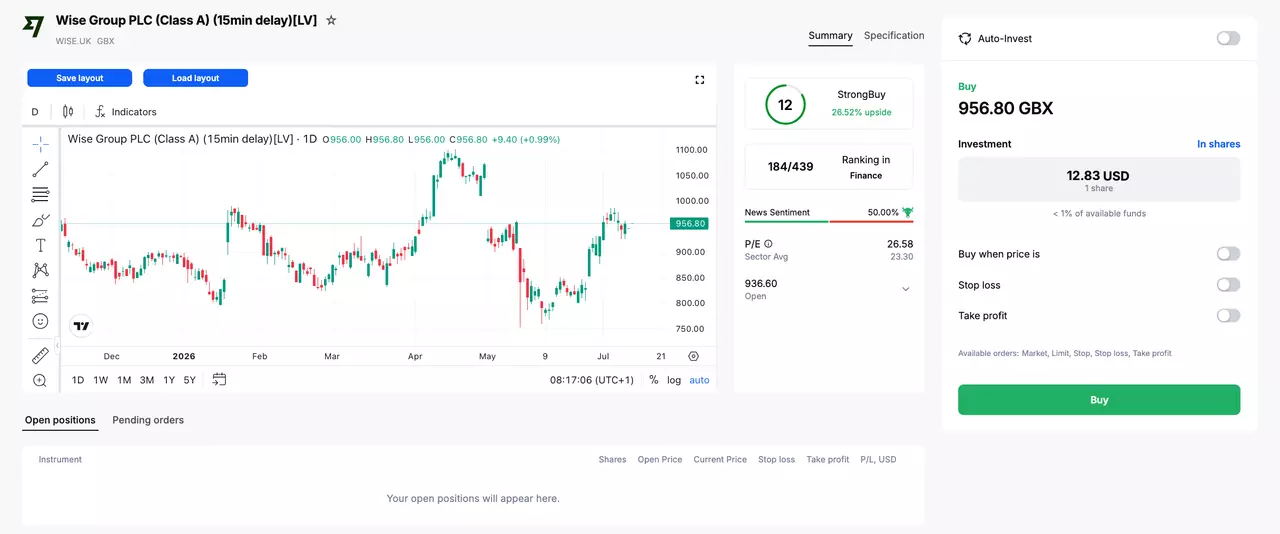Collapse the drawing toolbar arrow
Viewport: 1280px width, 534px height.
pyautogui.click(x=57, y=345)
